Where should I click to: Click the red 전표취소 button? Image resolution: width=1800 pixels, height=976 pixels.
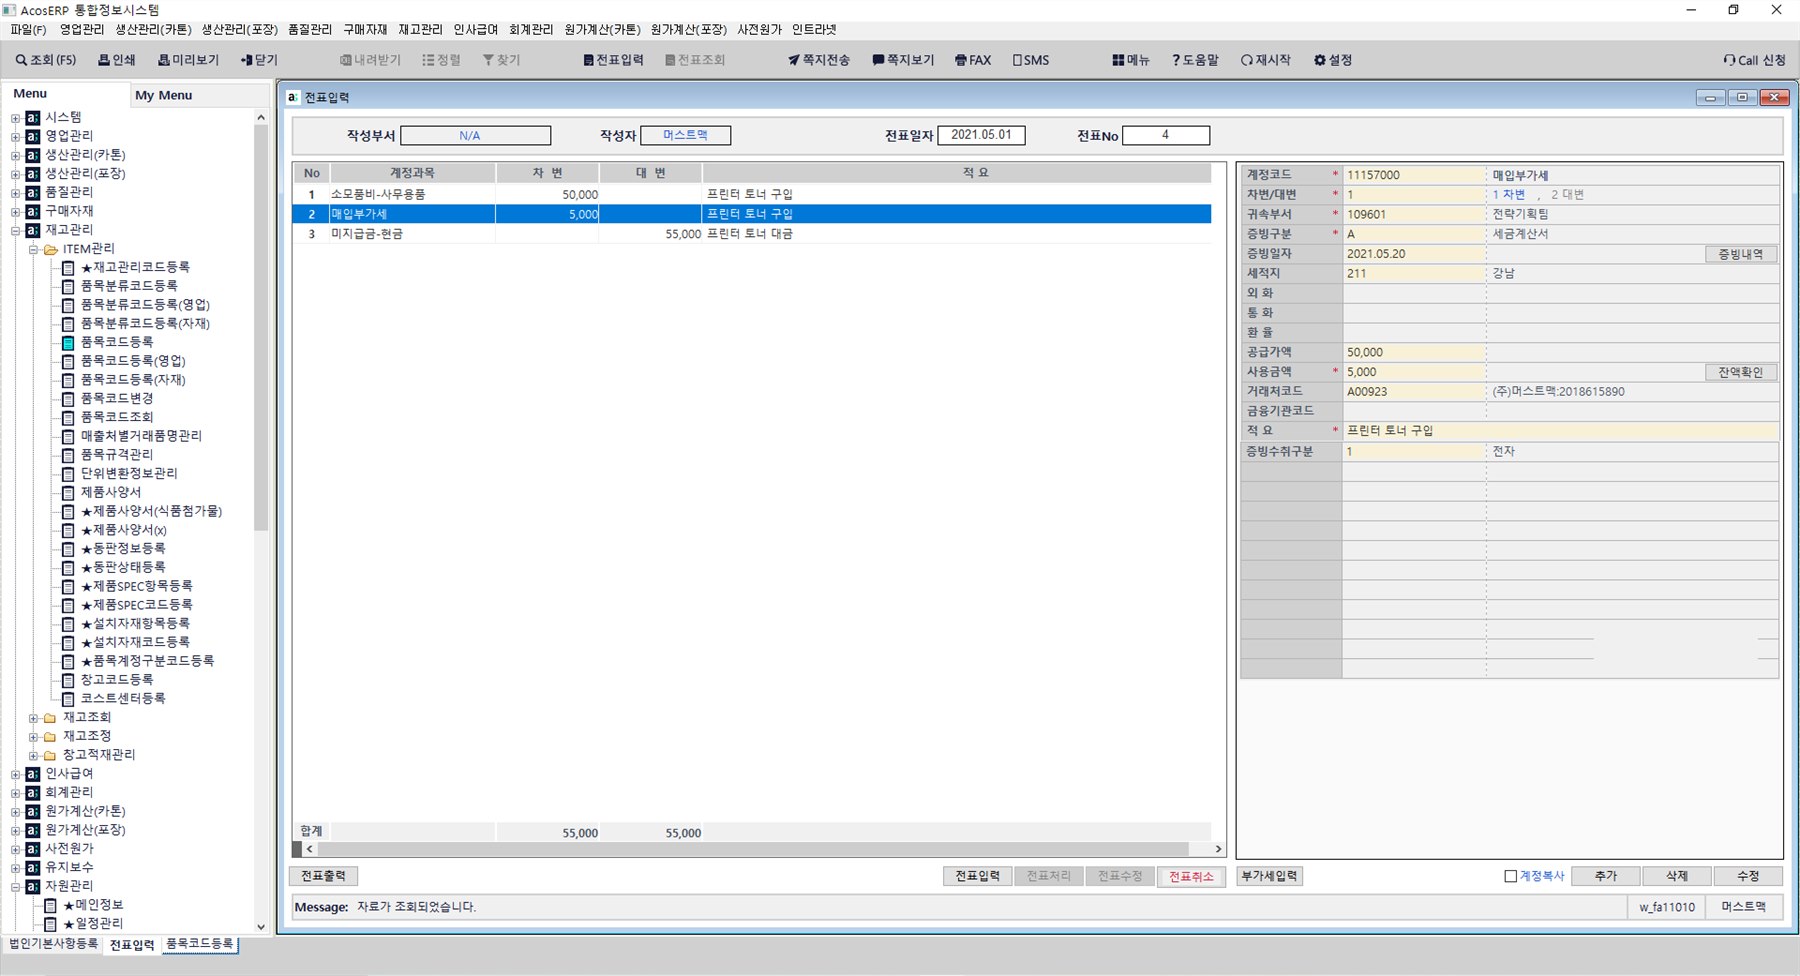[1191, 876]
